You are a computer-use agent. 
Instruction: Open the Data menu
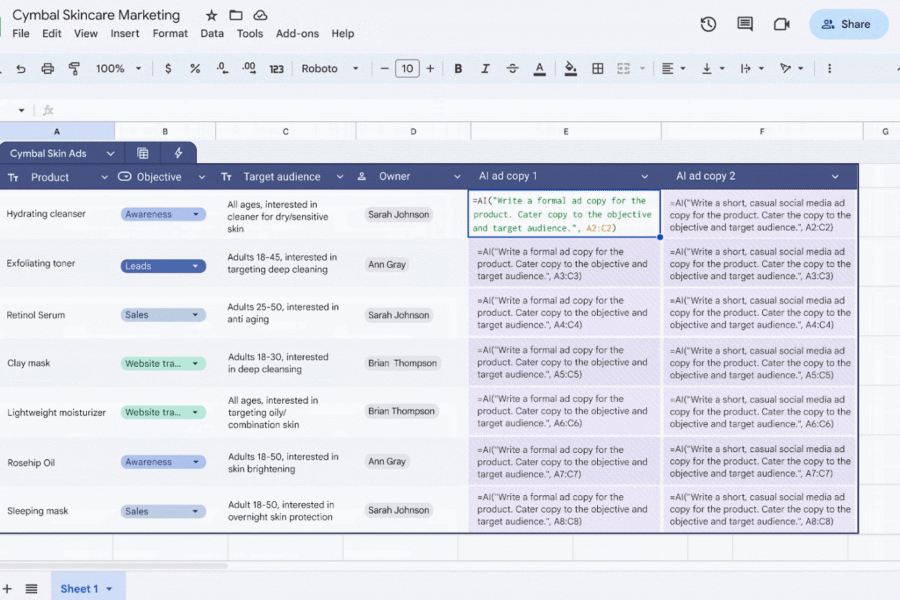212,34
